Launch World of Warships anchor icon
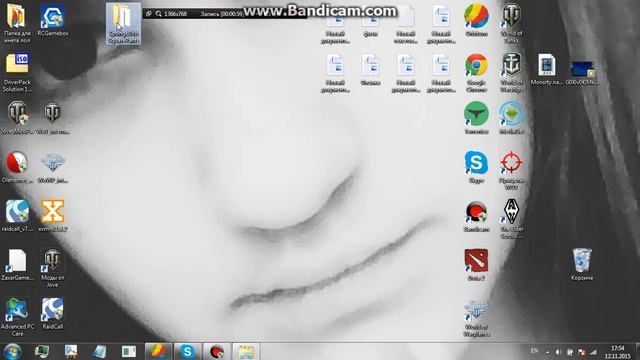Screen dimensions: 640x360 click(x=511, y=72)
